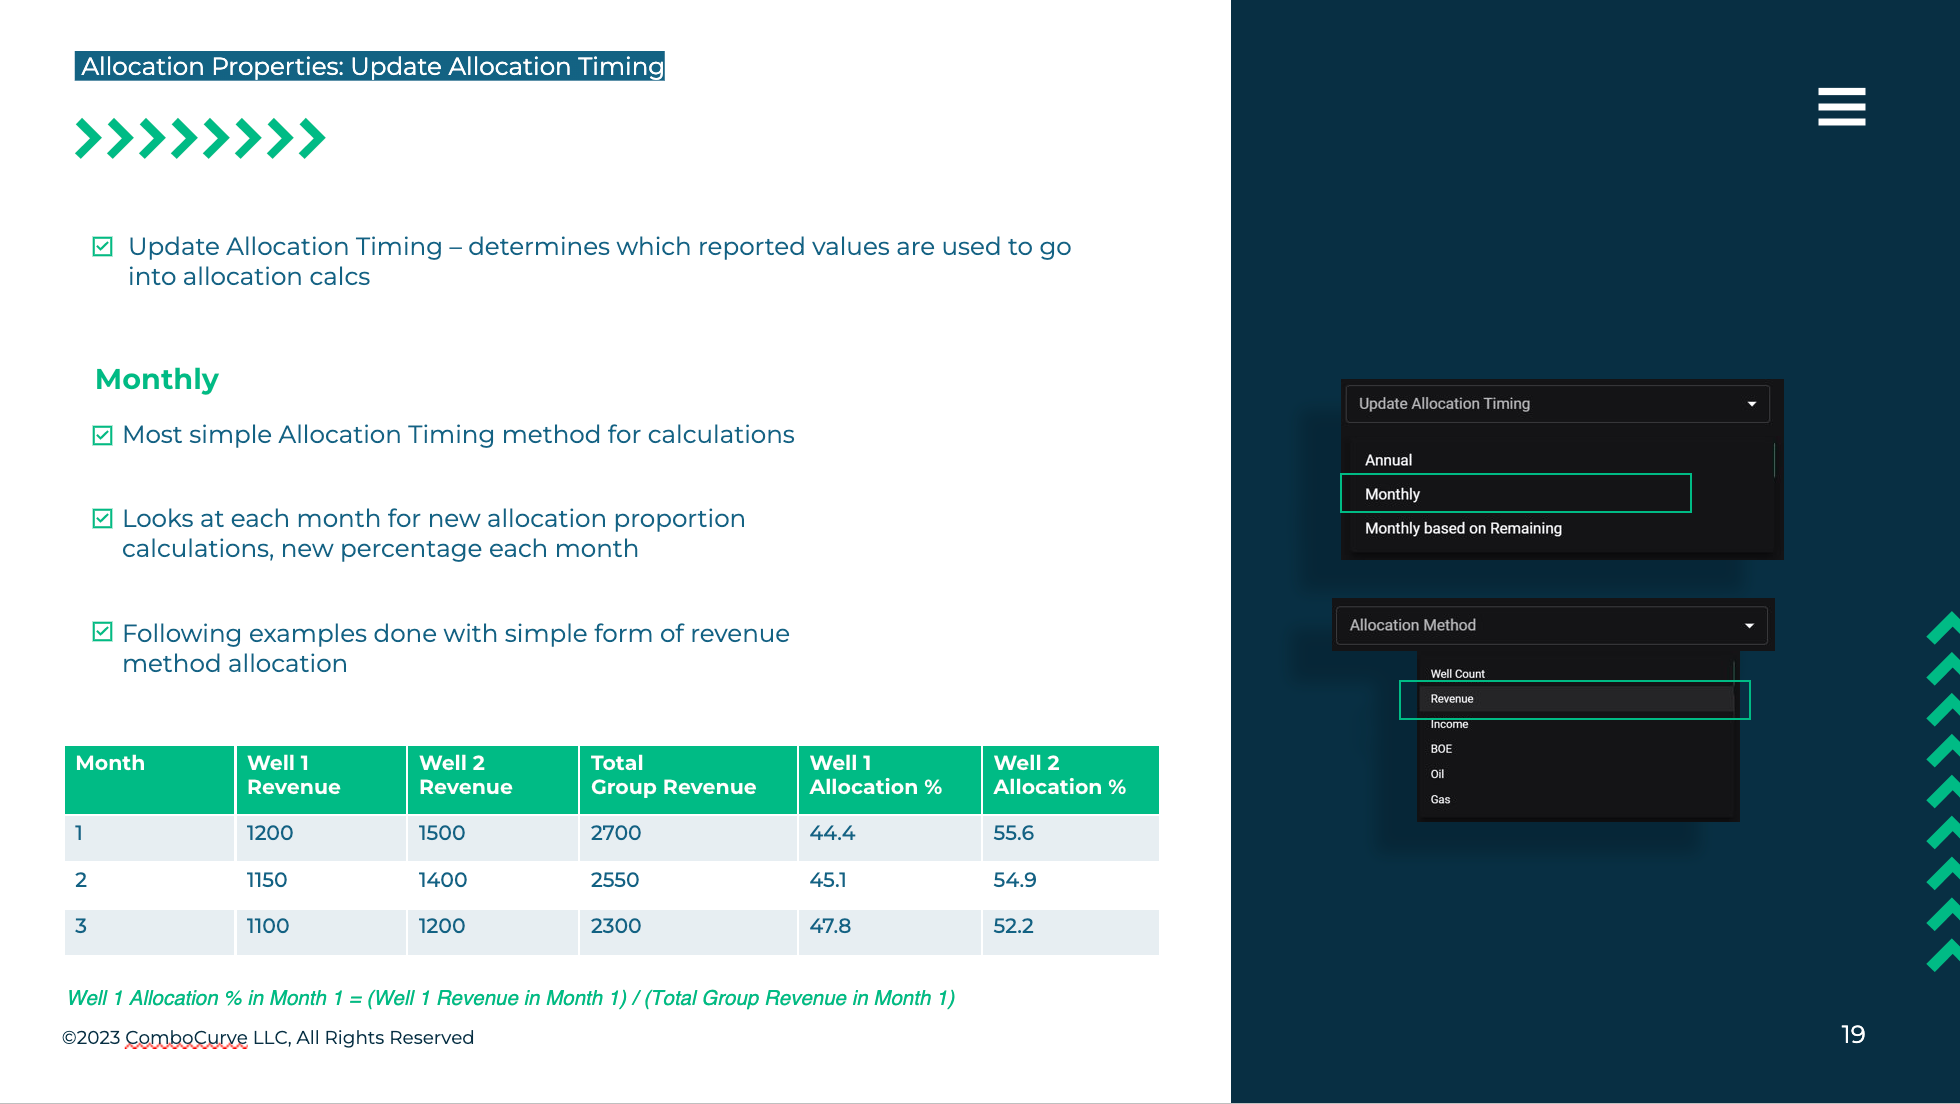Click the ComboCurve copyright text
Screen dimensions: 1960x1104
268,1038
